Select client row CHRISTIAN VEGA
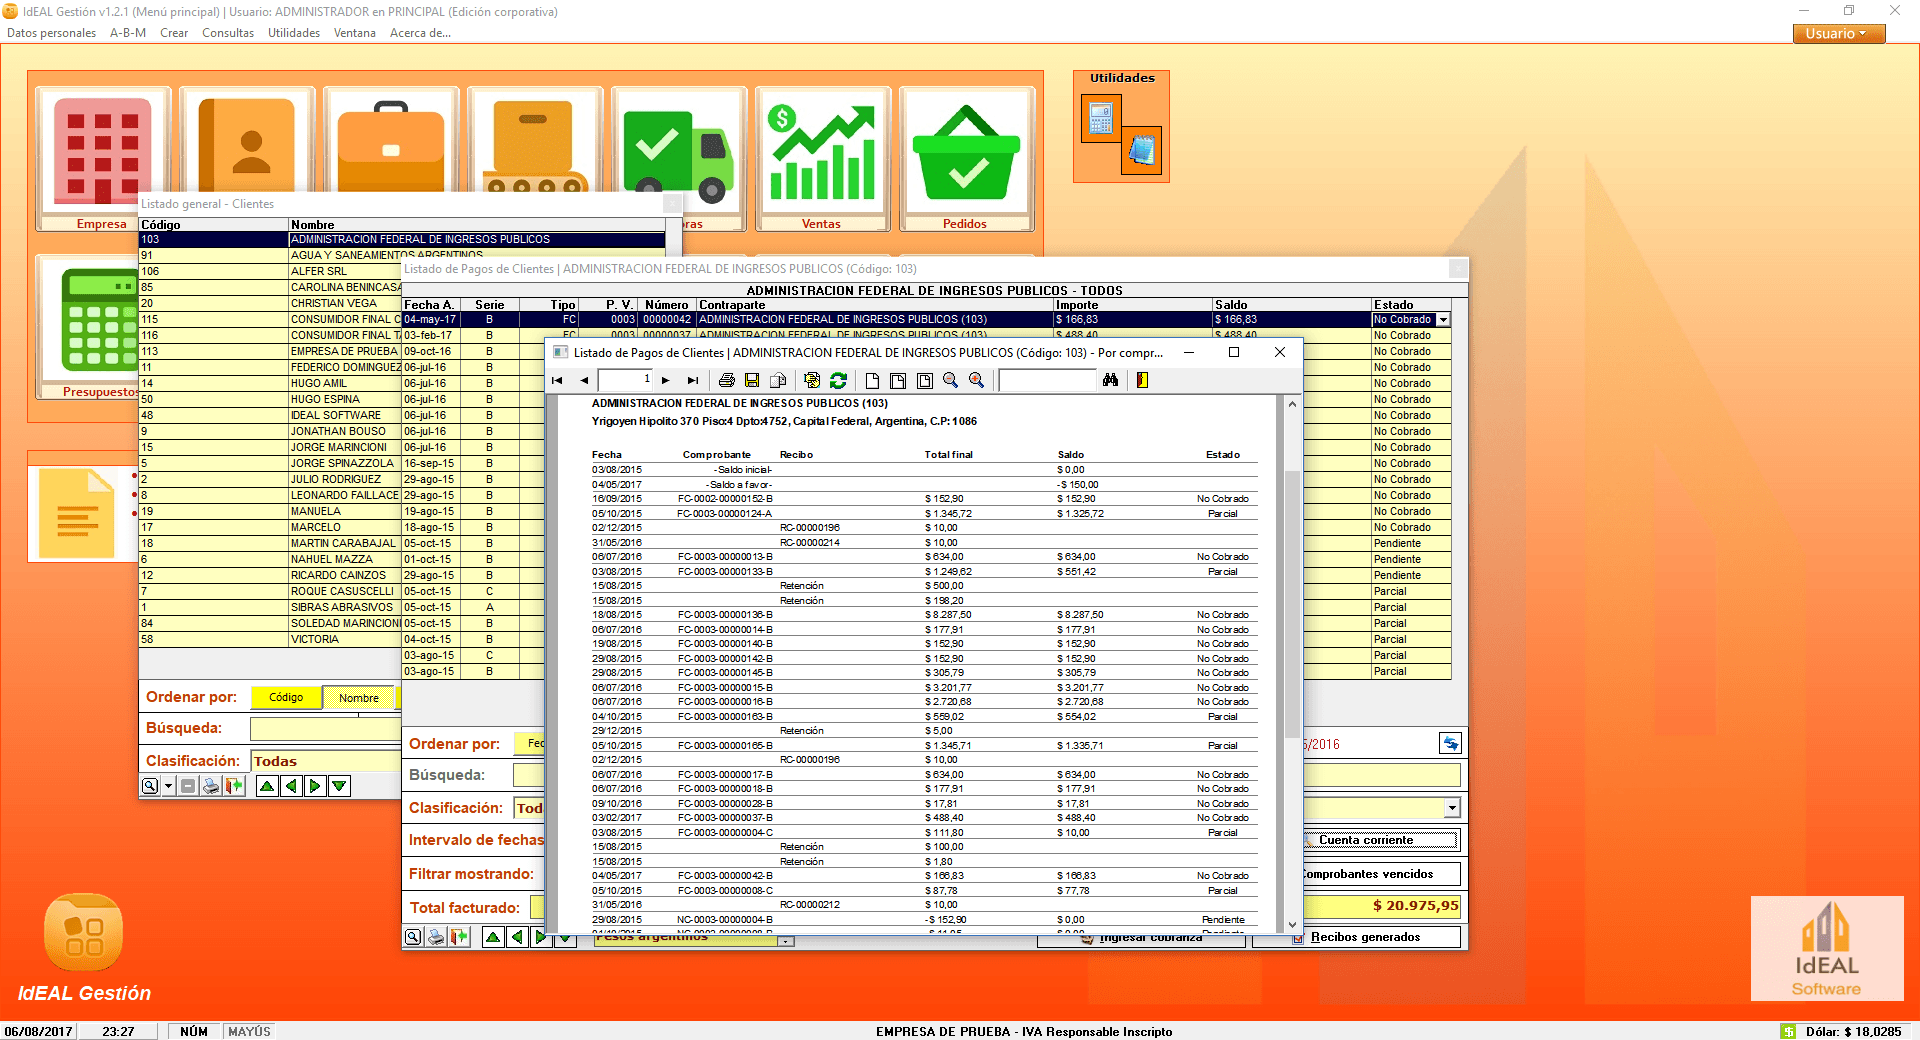This screenshot has width=1920, height=1040. pos(270,304)
